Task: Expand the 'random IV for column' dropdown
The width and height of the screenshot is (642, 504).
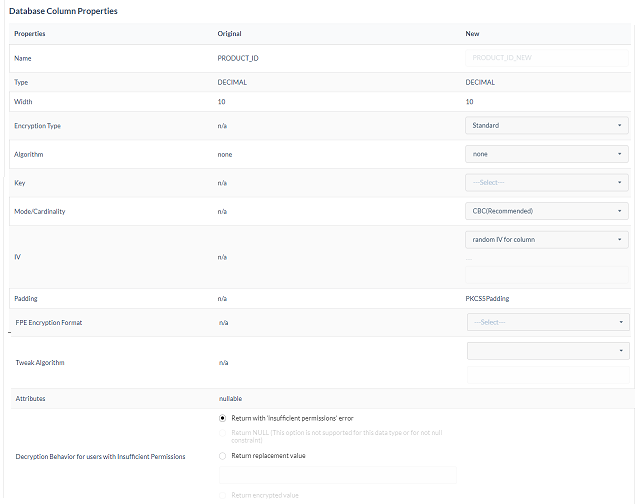Action: coord(547,240)
